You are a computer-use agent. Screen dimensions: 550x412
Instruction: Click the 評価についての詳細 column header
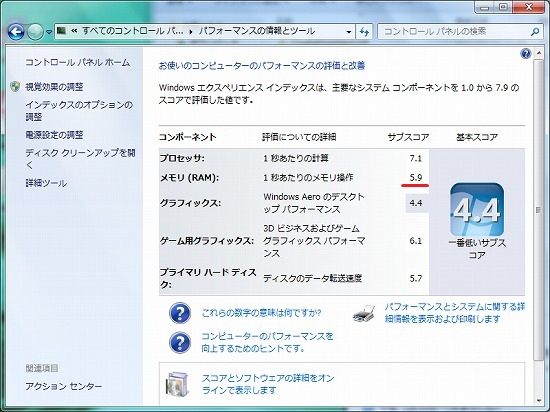coord(299,137)
